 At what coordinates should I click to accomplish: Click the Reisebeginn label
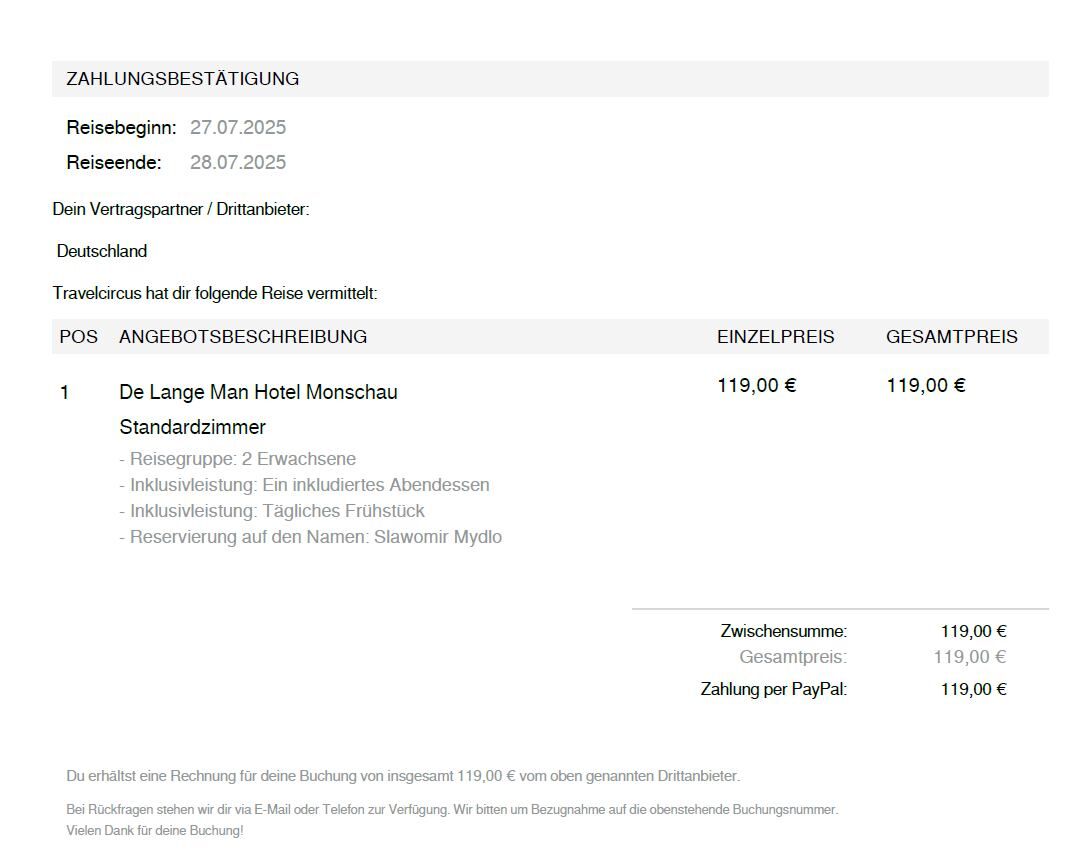coord(121,128)
